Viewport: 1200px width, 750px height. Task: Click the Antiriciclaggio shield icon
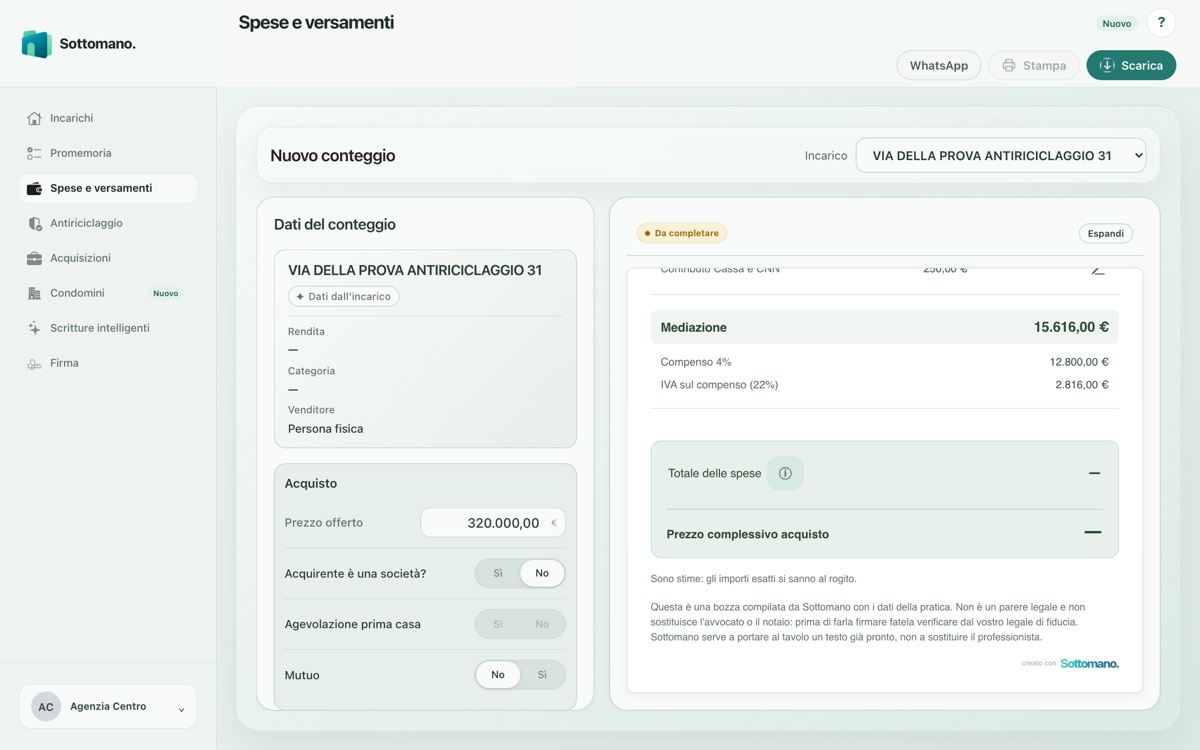coord(34,223)
